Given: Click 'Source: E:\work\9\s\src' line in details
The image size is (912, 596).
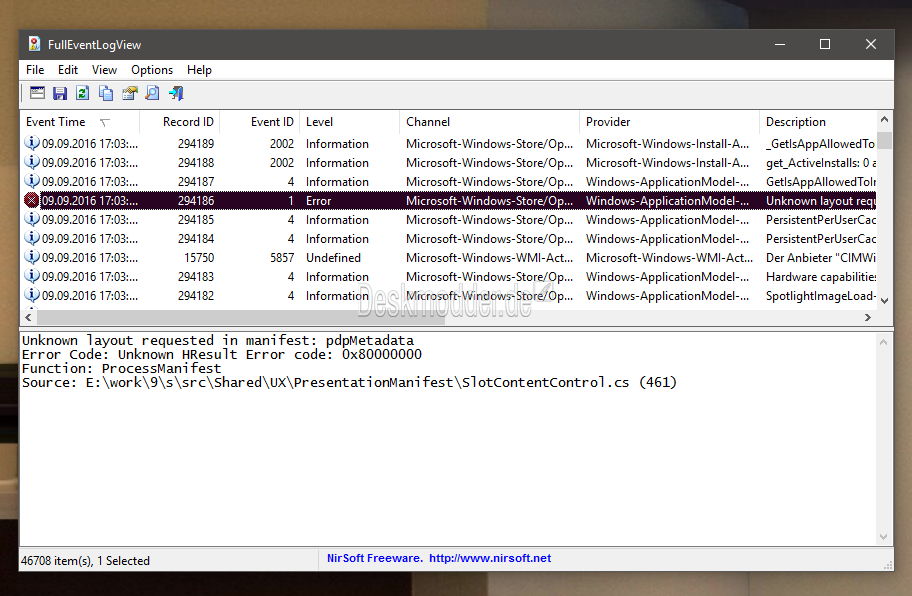Looking at the screenshot, I should pos(349,383).
